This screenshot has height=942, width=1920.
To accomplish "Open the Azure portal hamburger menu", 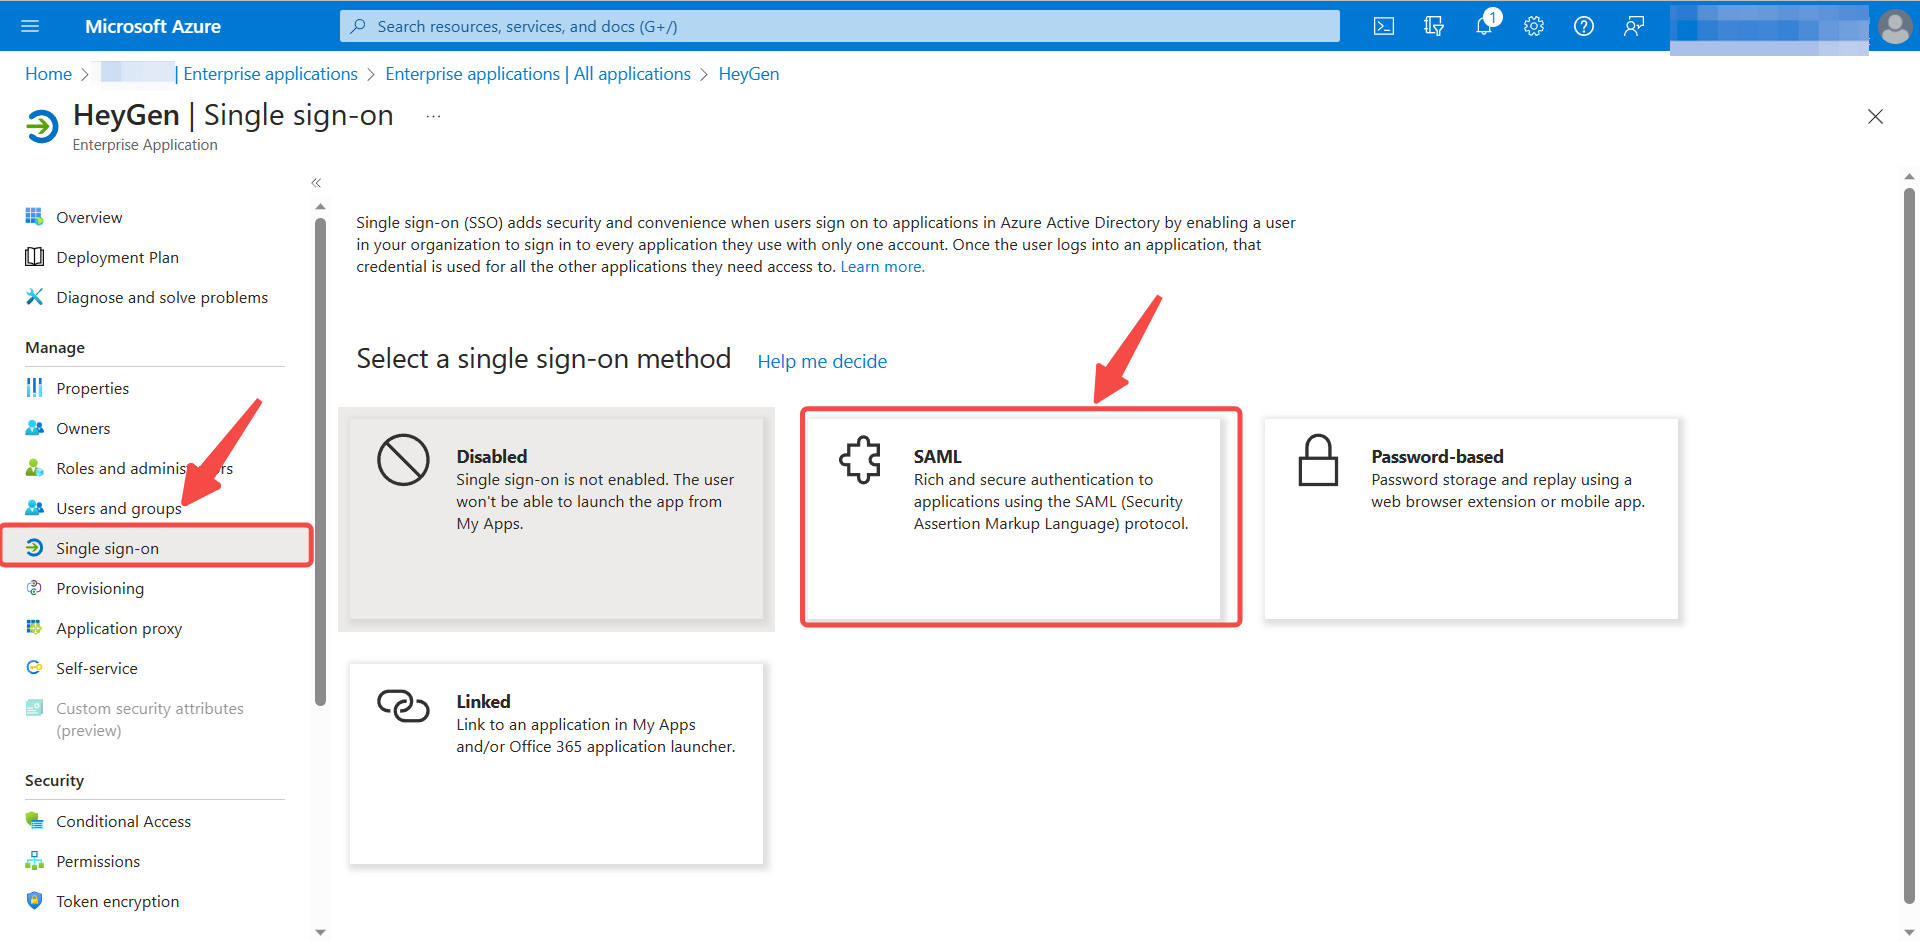I will coord(30,26).
